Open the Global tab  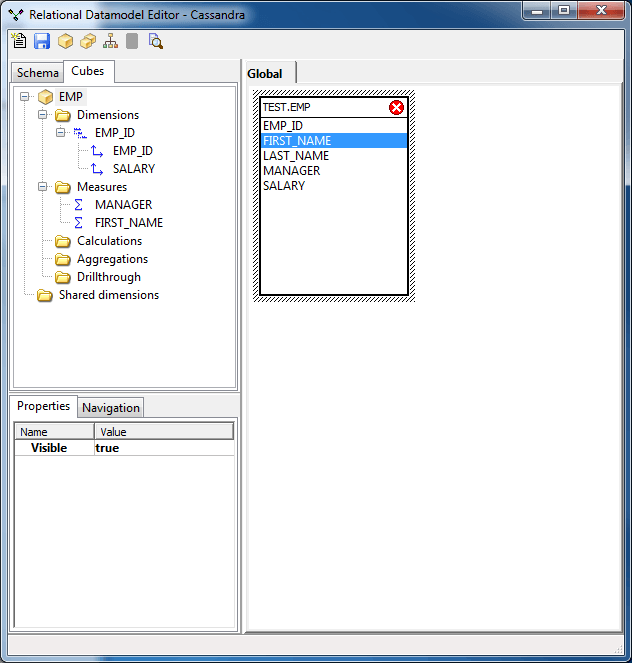point(270,74)
